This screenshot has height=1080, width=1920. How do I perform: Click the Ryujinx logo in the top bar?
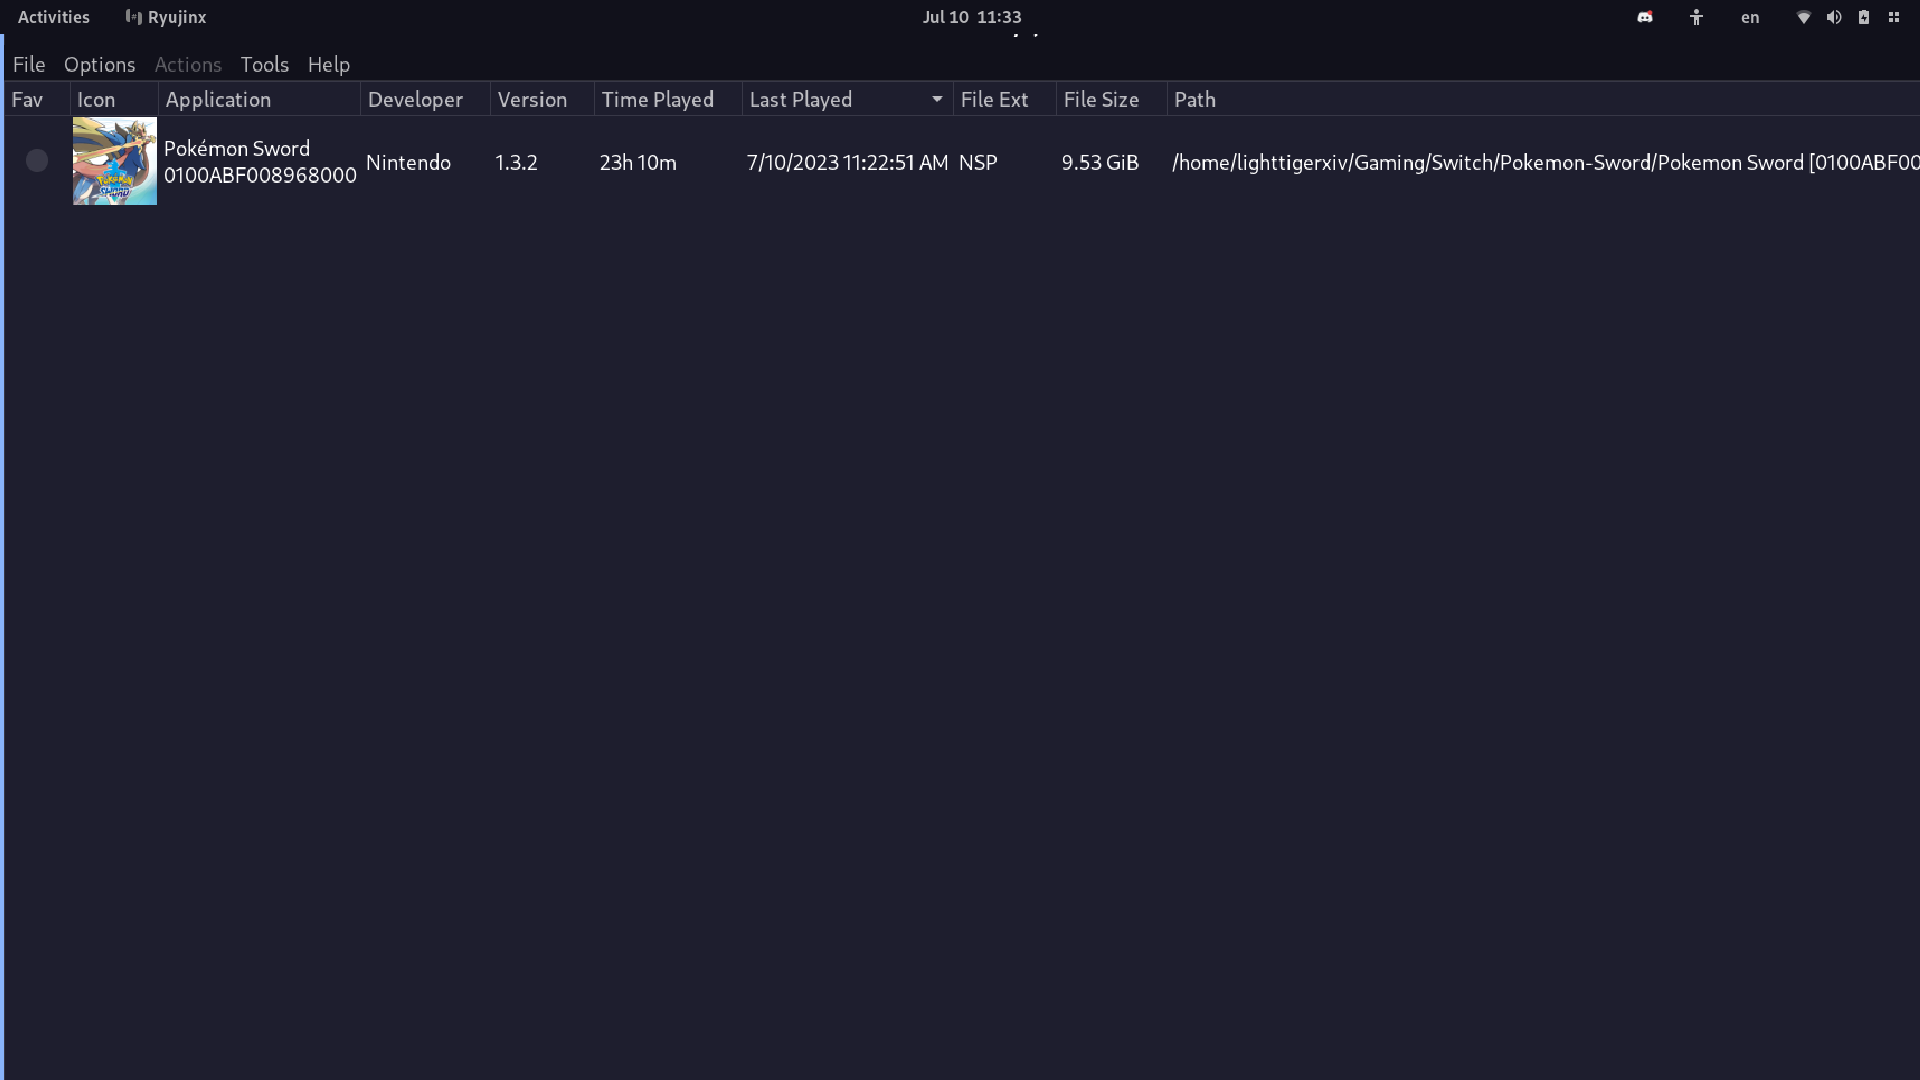133,17
